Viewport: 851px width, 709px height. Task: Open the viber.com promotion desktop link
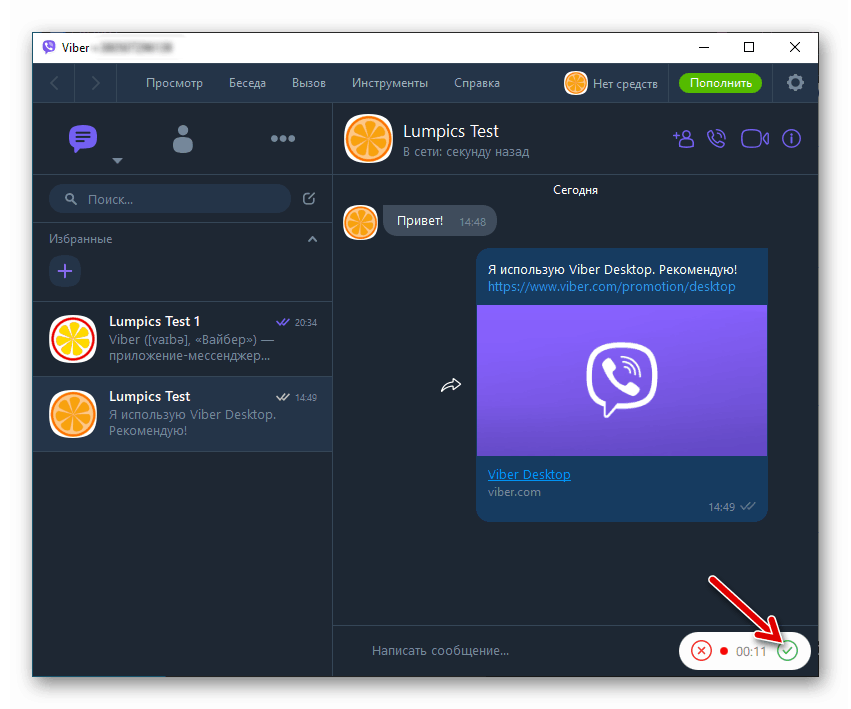(611, 287)
